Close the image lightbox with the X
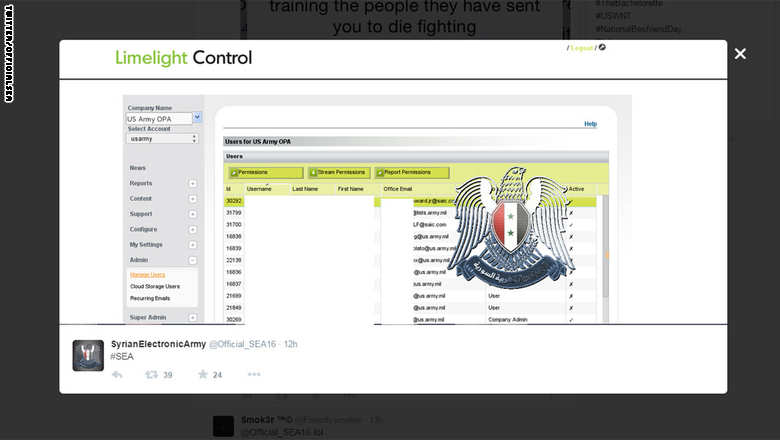Viewport: 780px width, 440px height. (740, 54)
